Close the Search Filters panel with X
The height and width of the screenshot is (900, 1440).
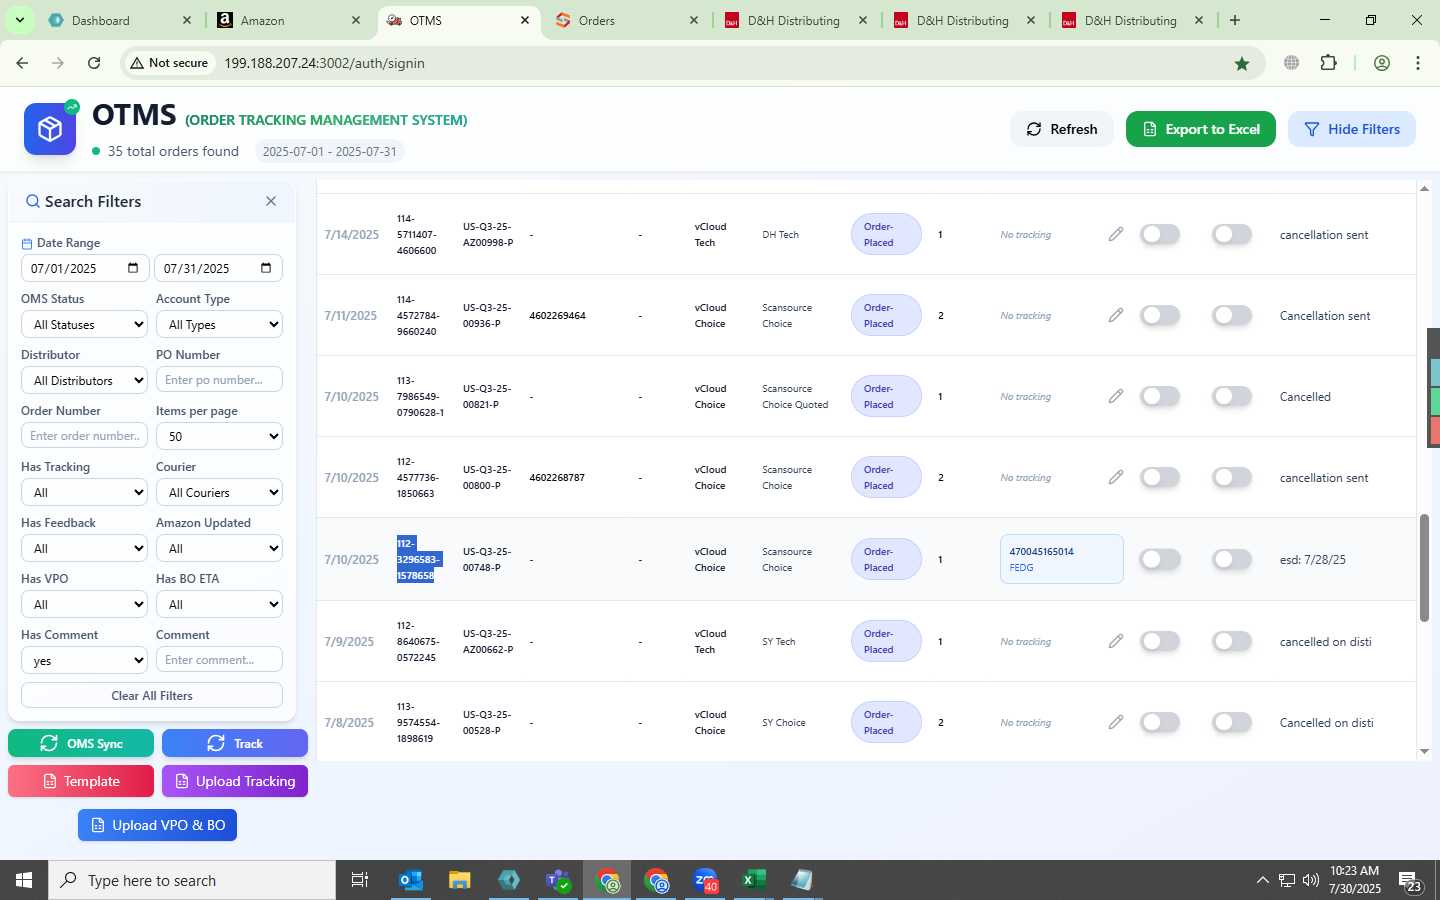(271, 201)
